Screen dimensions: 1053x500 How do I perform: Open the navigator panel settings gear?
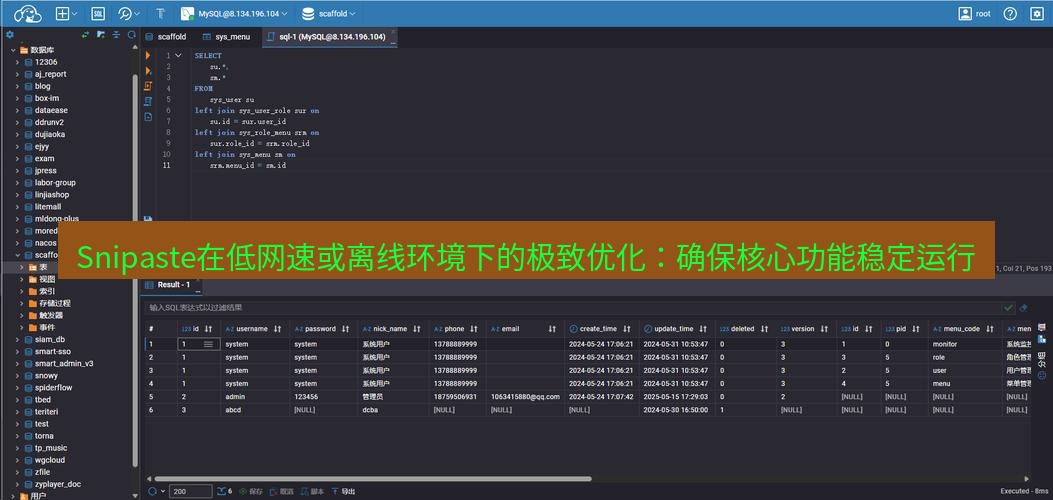[10, 34]
